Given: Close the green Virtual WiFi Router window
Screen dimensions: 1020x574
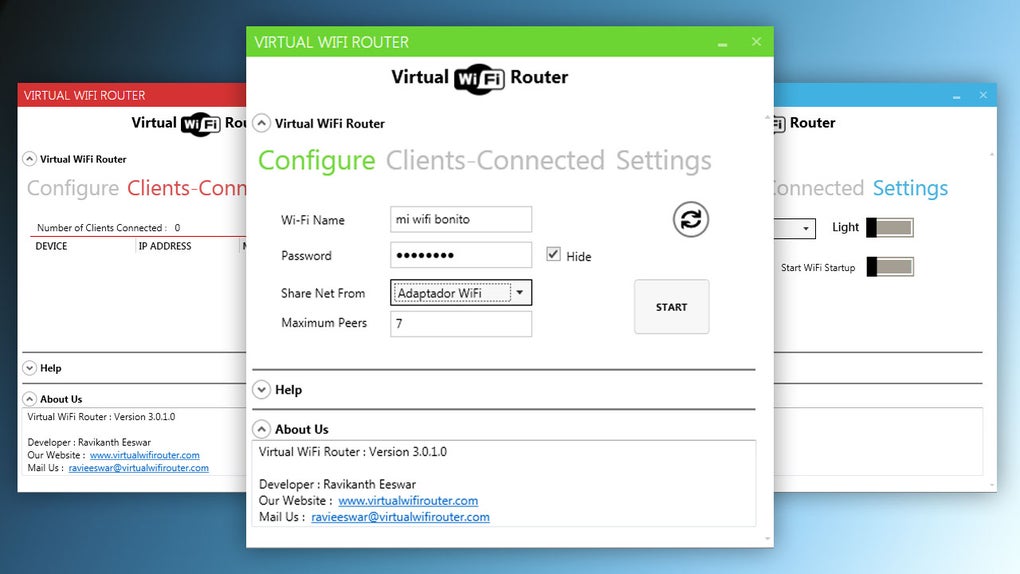Looking at the screenshot, I should click(x=756, y=42).
